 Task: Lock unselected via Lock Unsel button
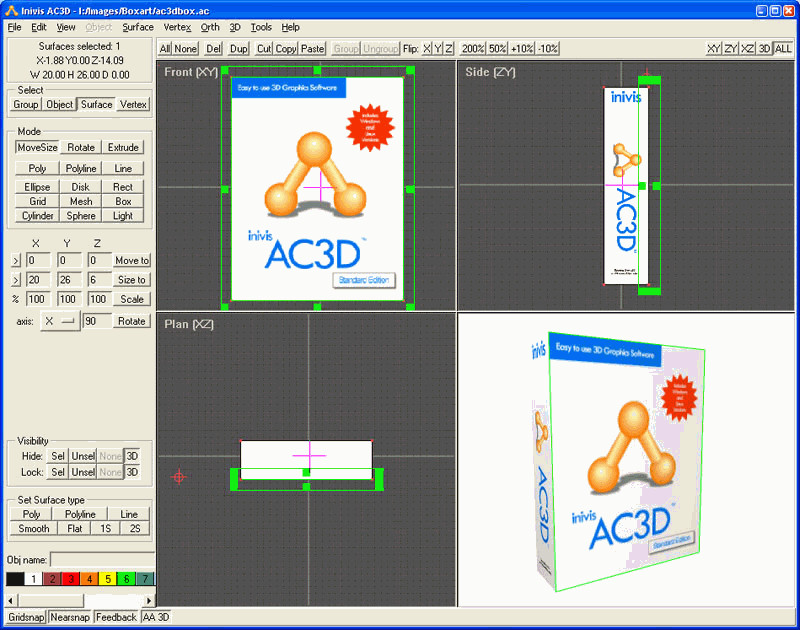click(83, 472)
